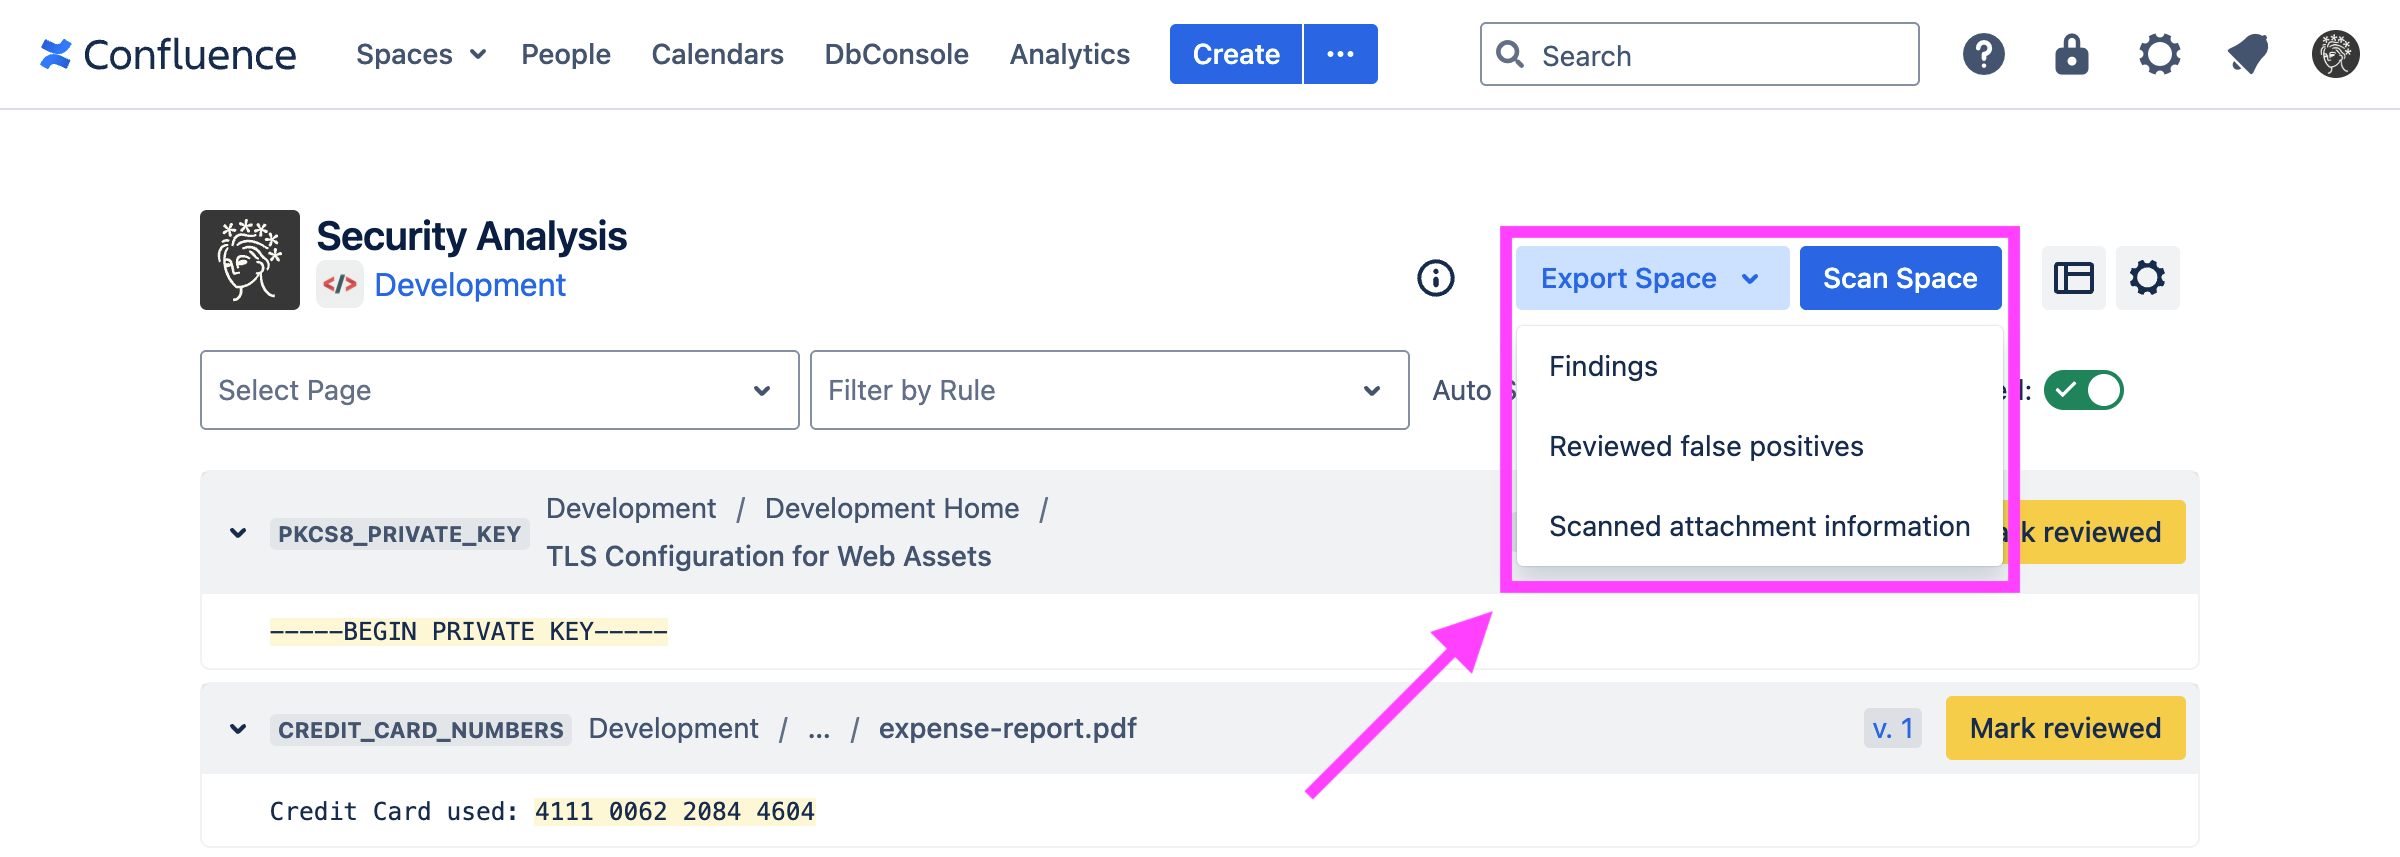The image size is (2400, 857).
Task: Open the help question mark icon
Action: click(x=1983, y=54)
